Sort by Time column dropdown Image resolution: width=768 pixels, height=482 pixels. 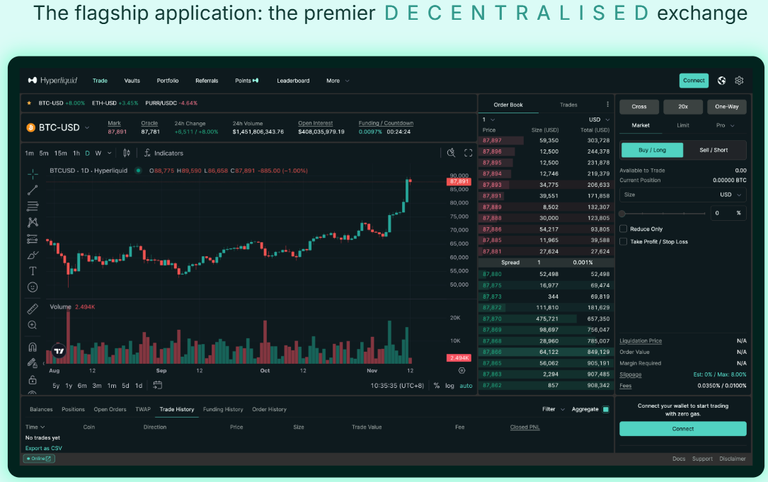coord(35,427)
